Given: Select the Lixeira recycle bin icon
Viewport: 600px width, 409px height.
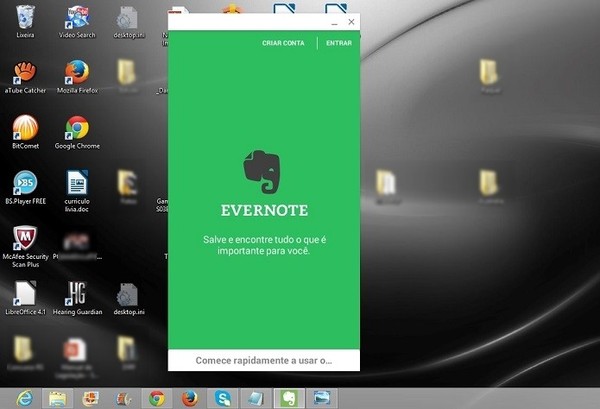Looking at the screenshot, I should tap(25, 21).
